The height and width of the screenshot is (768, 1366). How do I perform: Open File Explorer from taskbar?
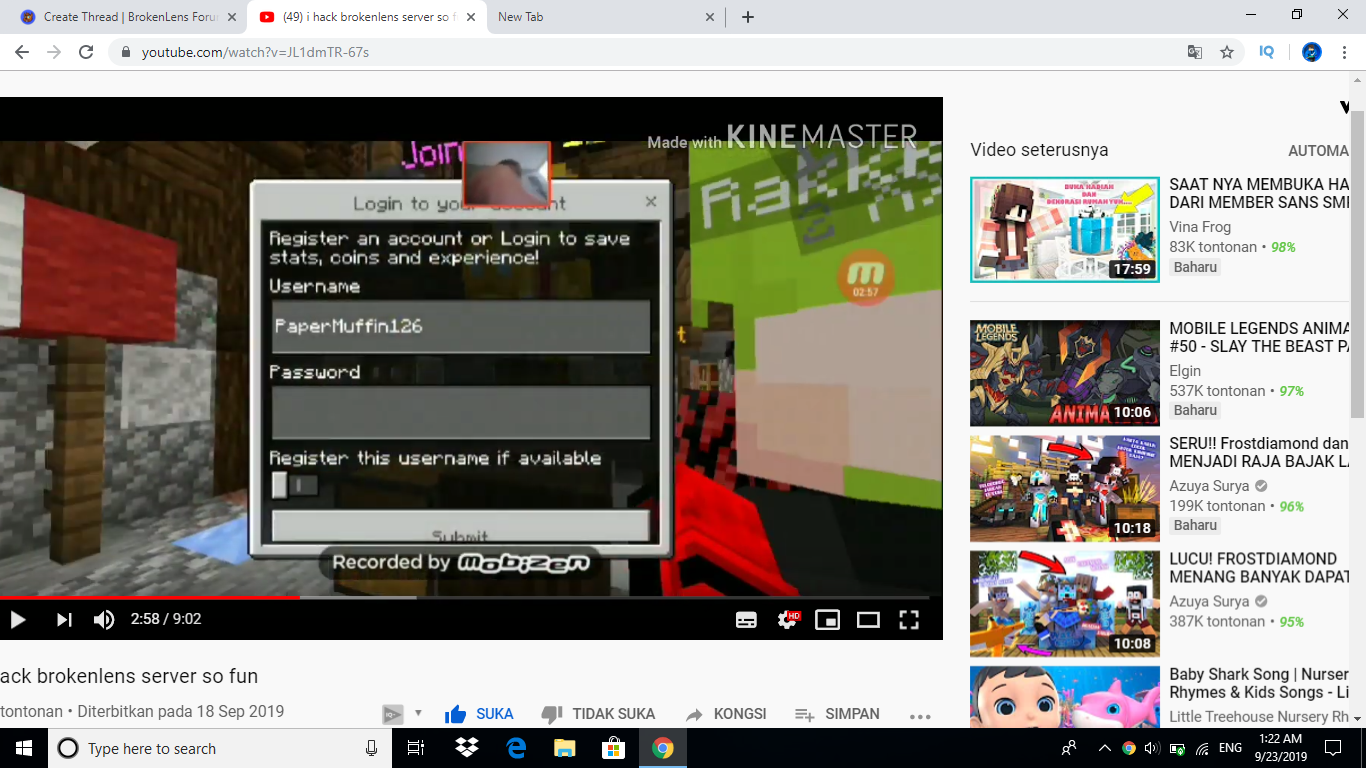(x=565, y=748)
